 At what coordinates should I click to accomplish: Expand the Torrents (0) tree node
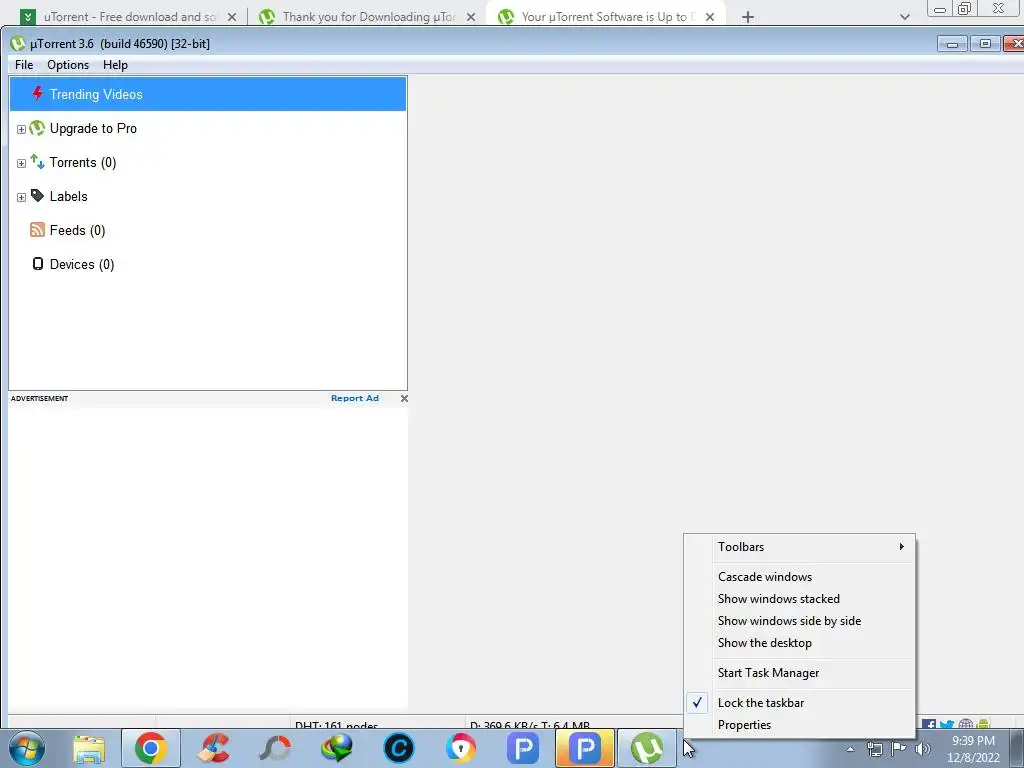pyautogui.click(x=21, y=163)
